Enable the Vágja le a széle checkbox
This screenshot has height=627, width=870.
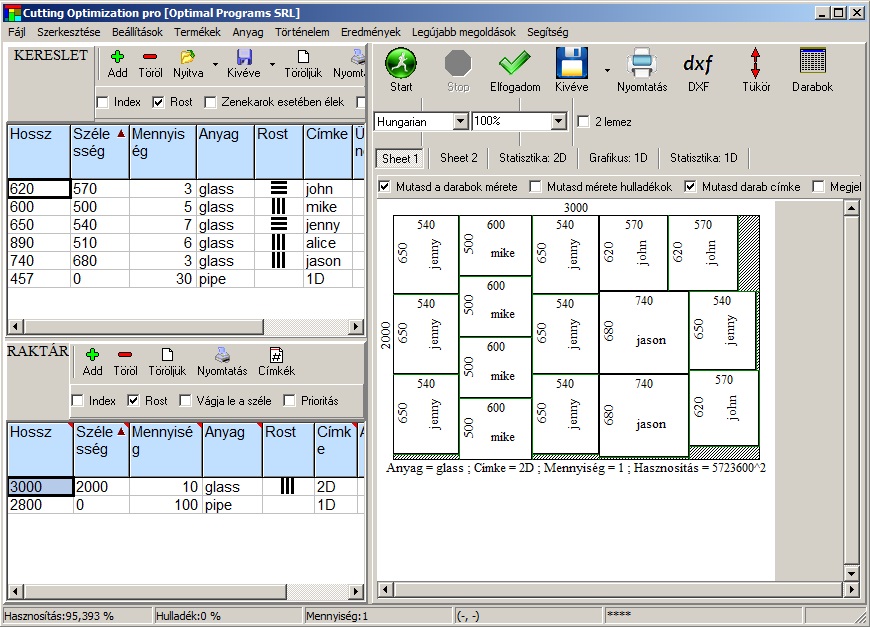pyautogui.click(x=185, y=401)
